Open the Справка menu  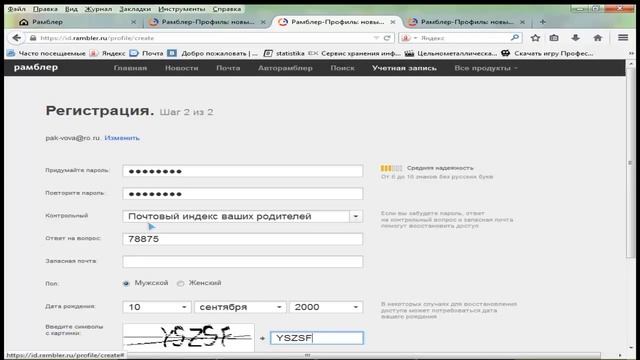[x=227, y=9]
